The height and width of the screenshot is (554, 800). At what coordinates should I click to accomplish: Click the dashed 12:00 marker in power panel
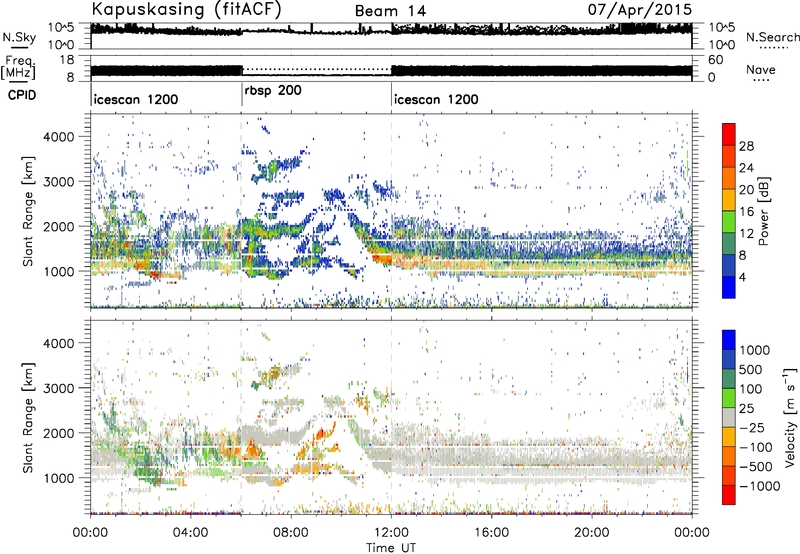(x=391, y=211)
